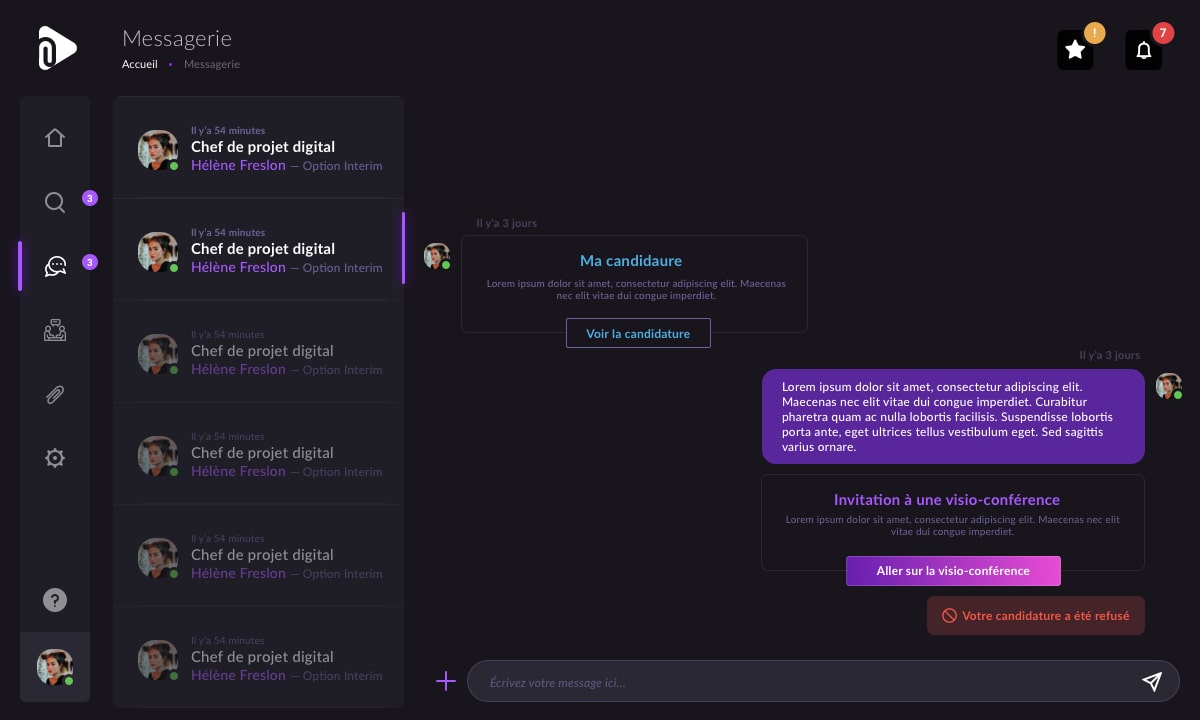Click the Voir la candidature button
The image size is (1200, 720).
click(x=638, y=333)
